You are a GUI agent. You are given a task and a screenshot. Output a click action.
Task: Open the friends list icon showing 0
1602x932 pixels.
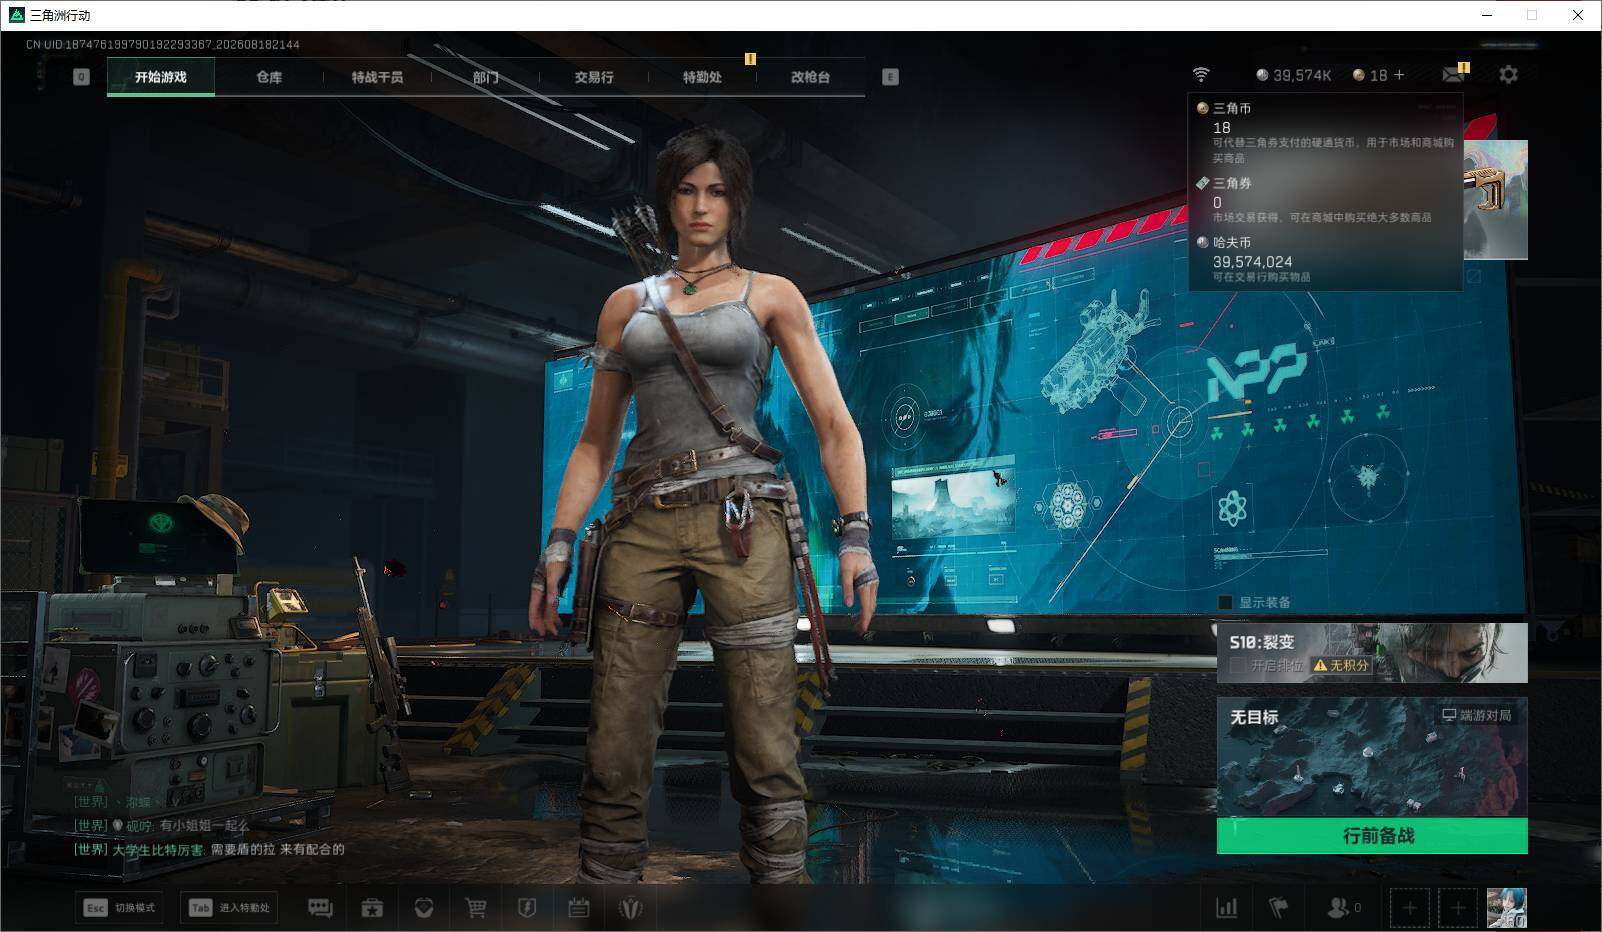1343,908
